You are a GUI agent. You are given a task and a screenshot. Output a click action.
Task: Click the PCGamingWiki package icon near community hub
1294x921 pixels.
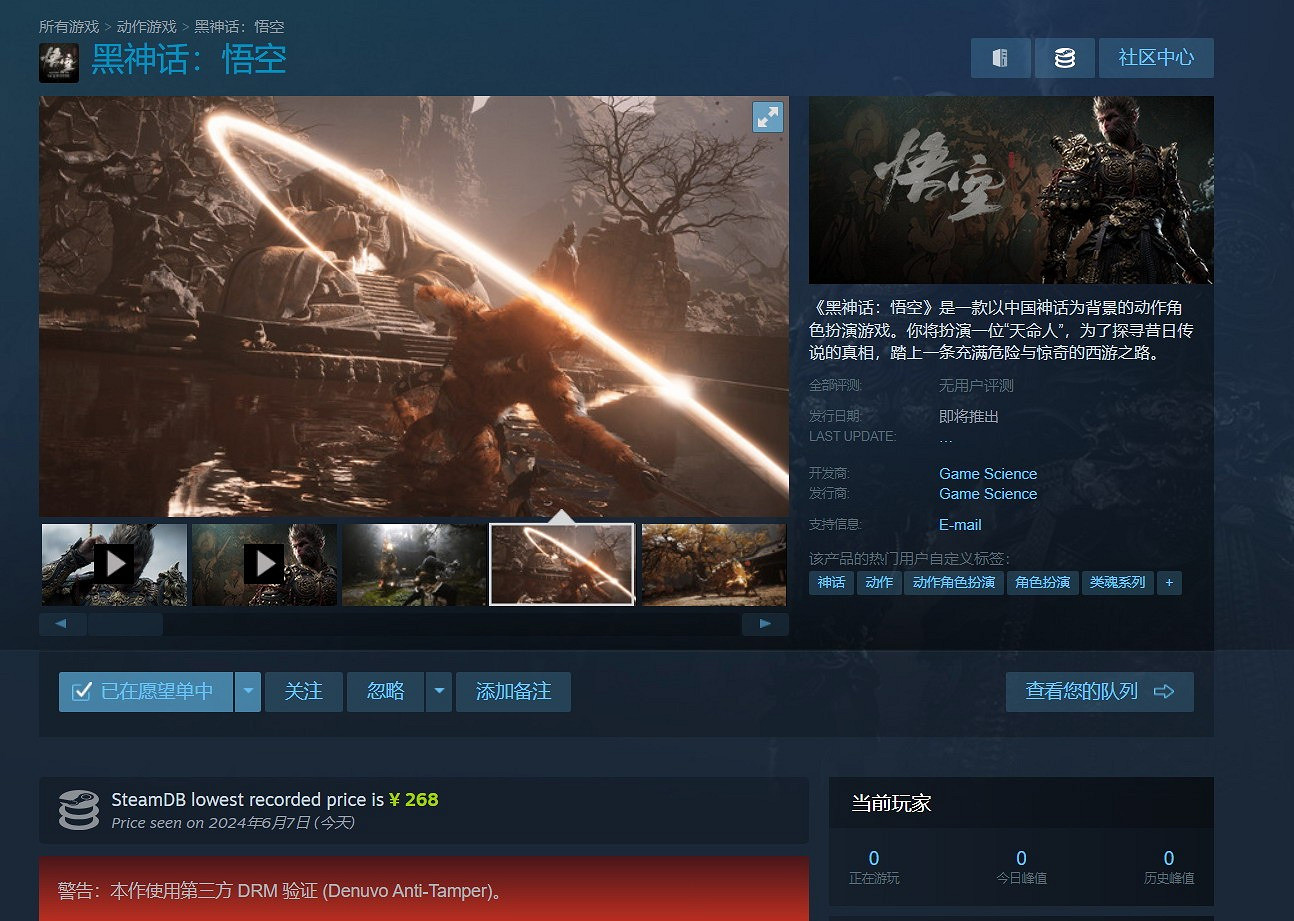click(x=1000, y=58)
